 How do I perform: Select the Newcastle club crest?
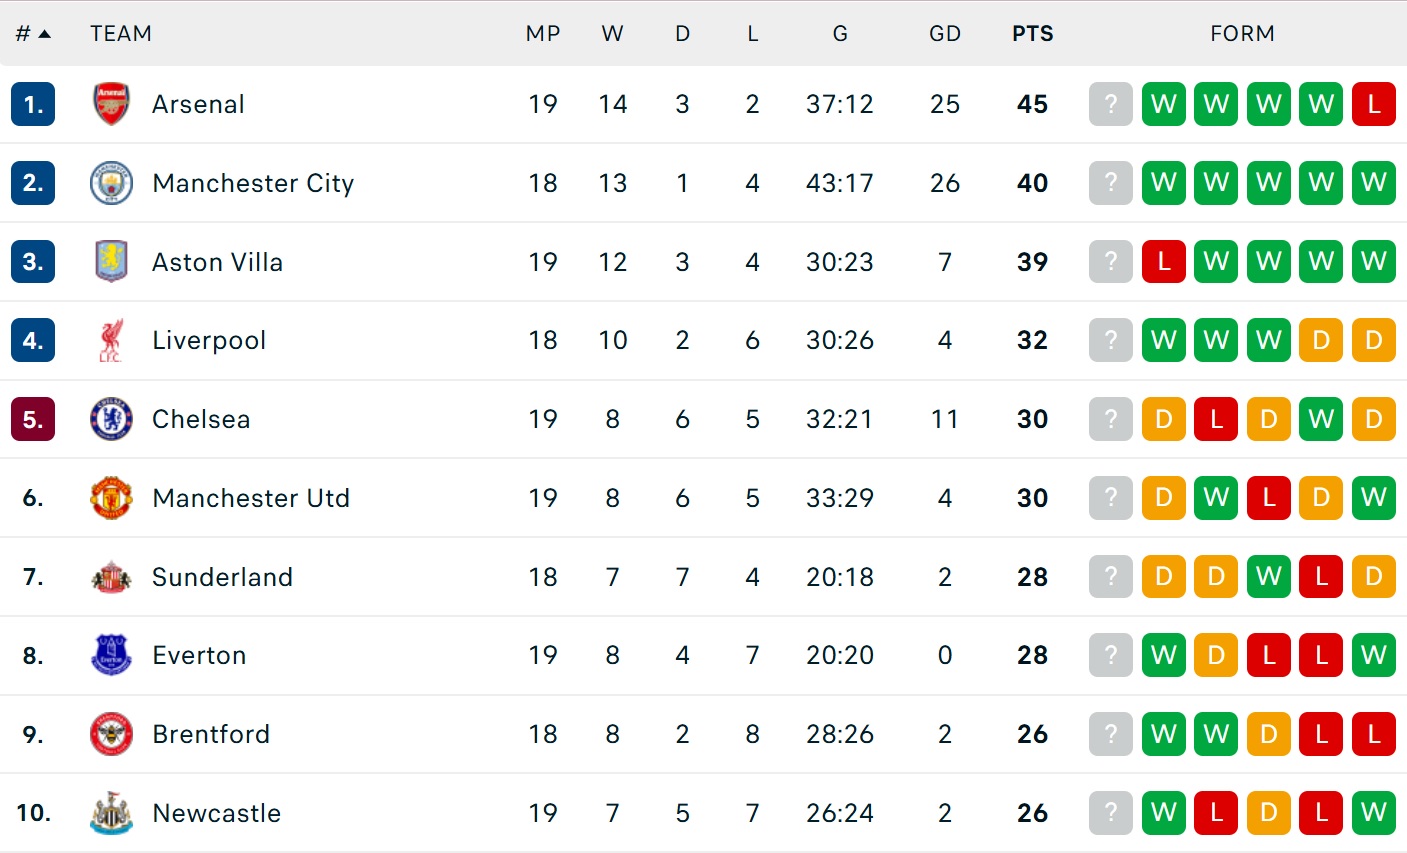111,813
